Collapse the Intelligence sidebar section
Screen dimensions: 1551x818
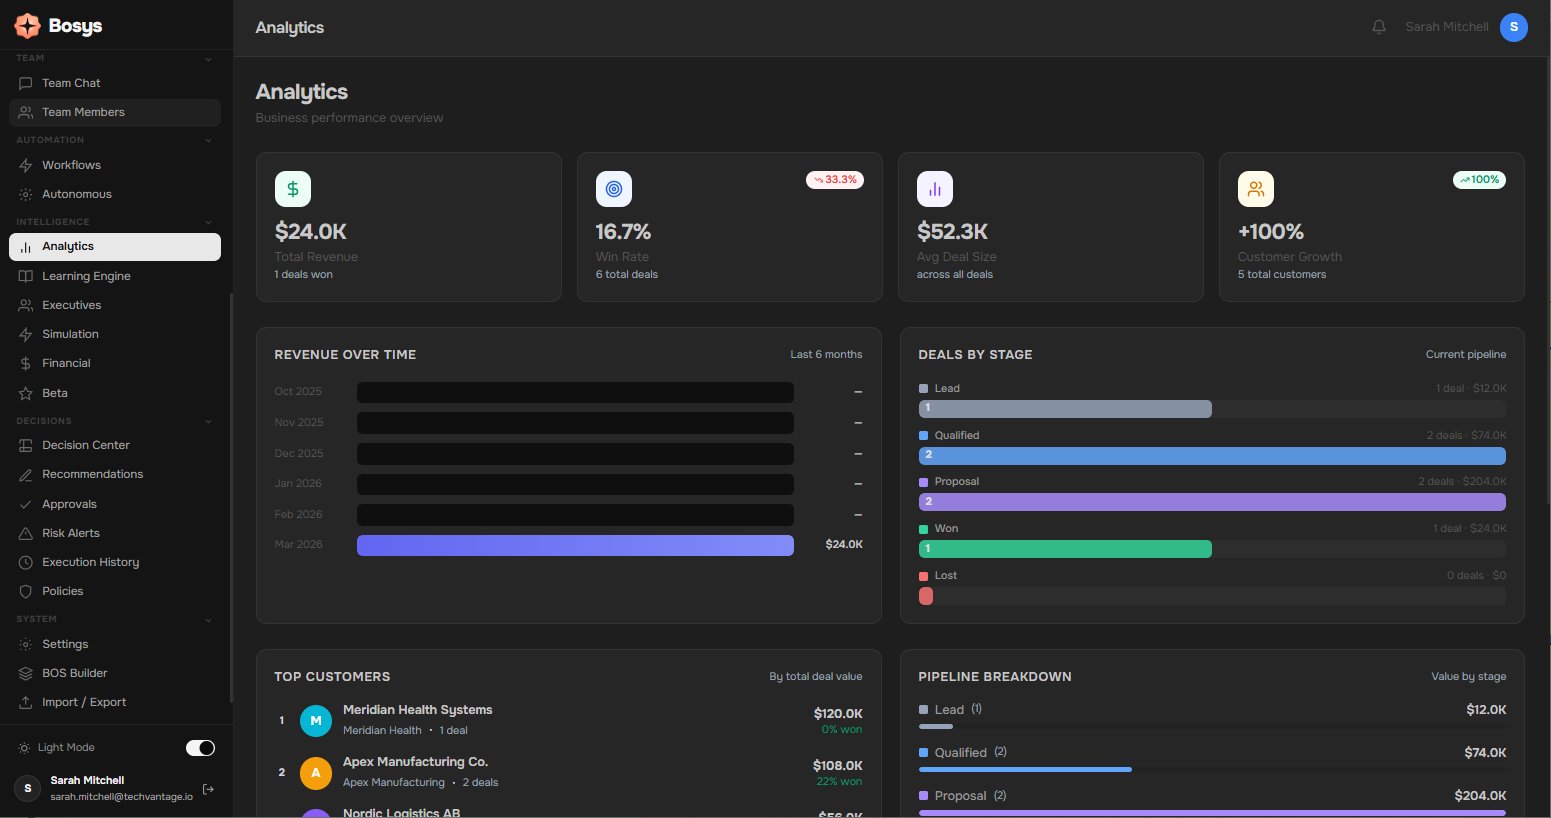point(208,222)
